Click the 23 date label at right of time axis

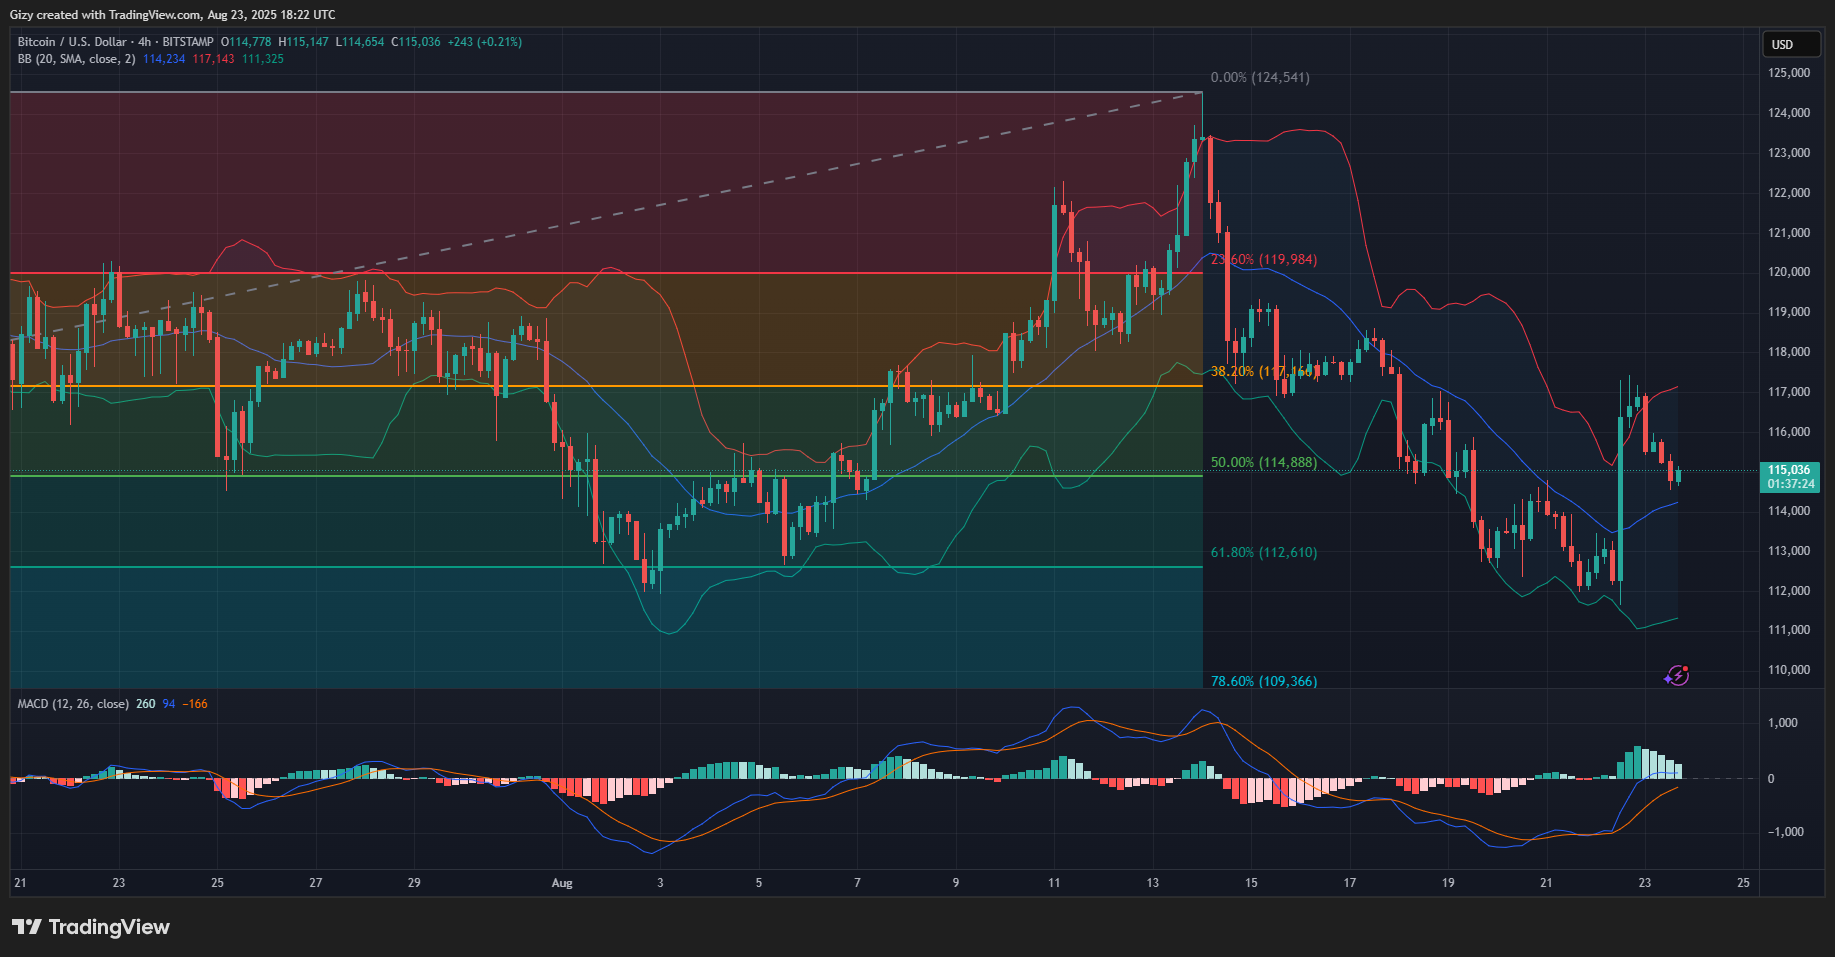click(x=1644, y=883)
